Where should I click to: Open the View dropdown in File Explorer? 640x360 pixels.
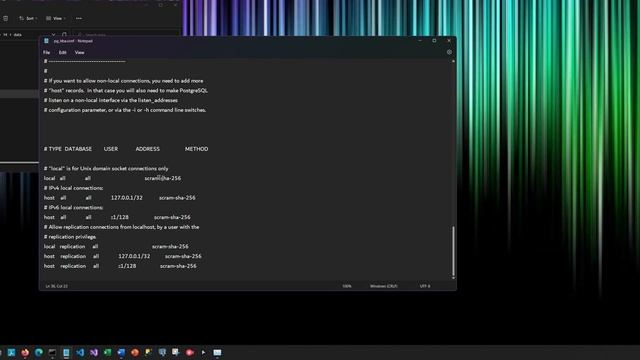point(56,18)
